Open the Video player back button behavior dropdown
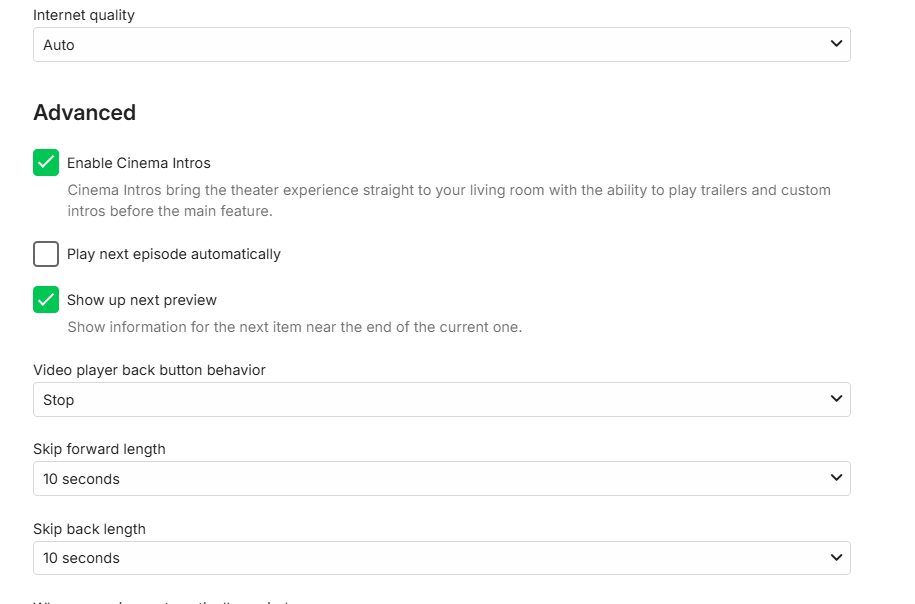This screenshot has width=915, height=604. tap(440, 400)
